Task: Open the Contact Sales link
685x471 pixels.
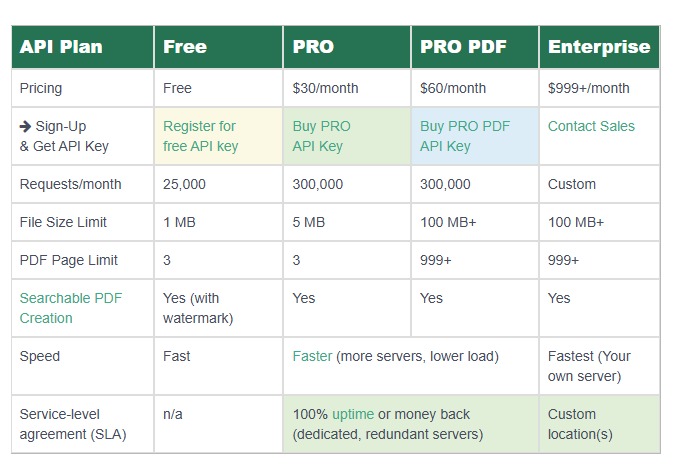Action: 591,127
